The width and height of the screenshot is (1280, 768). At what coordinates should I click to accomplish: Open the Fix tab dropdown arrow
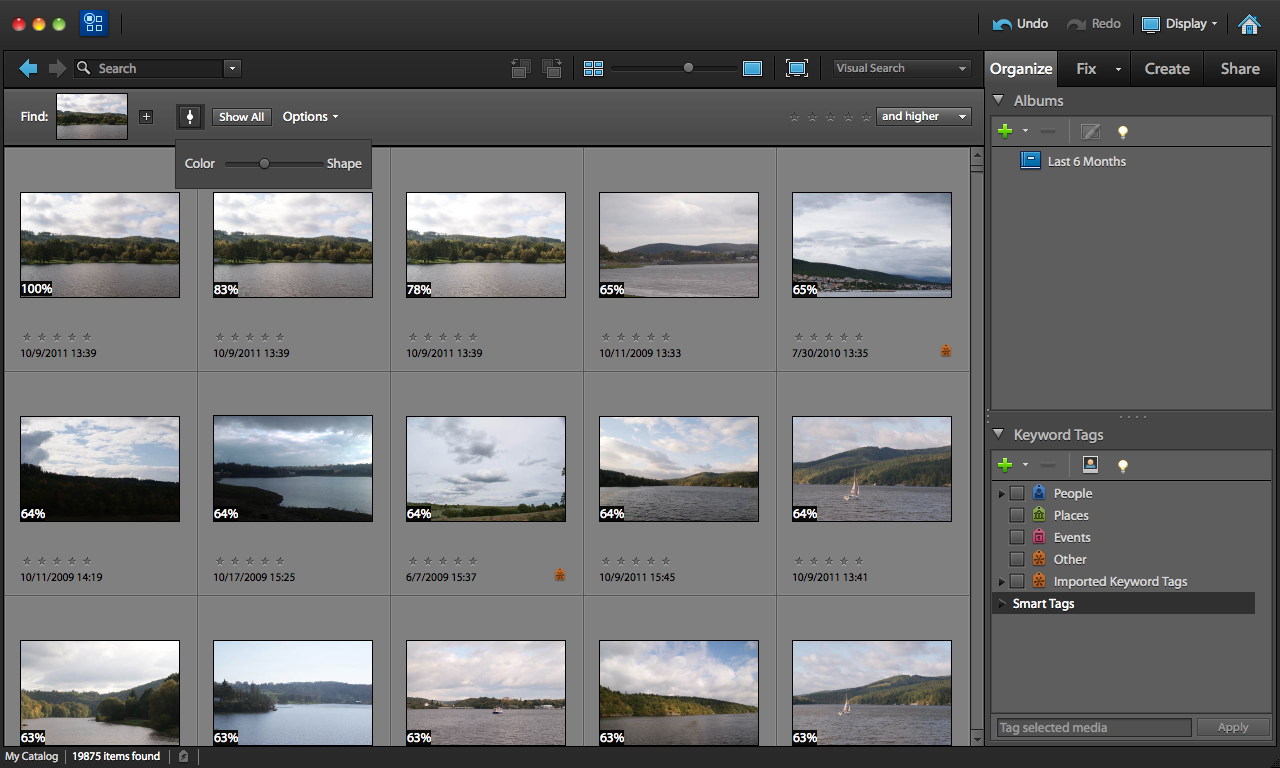tap(1118, 70)
